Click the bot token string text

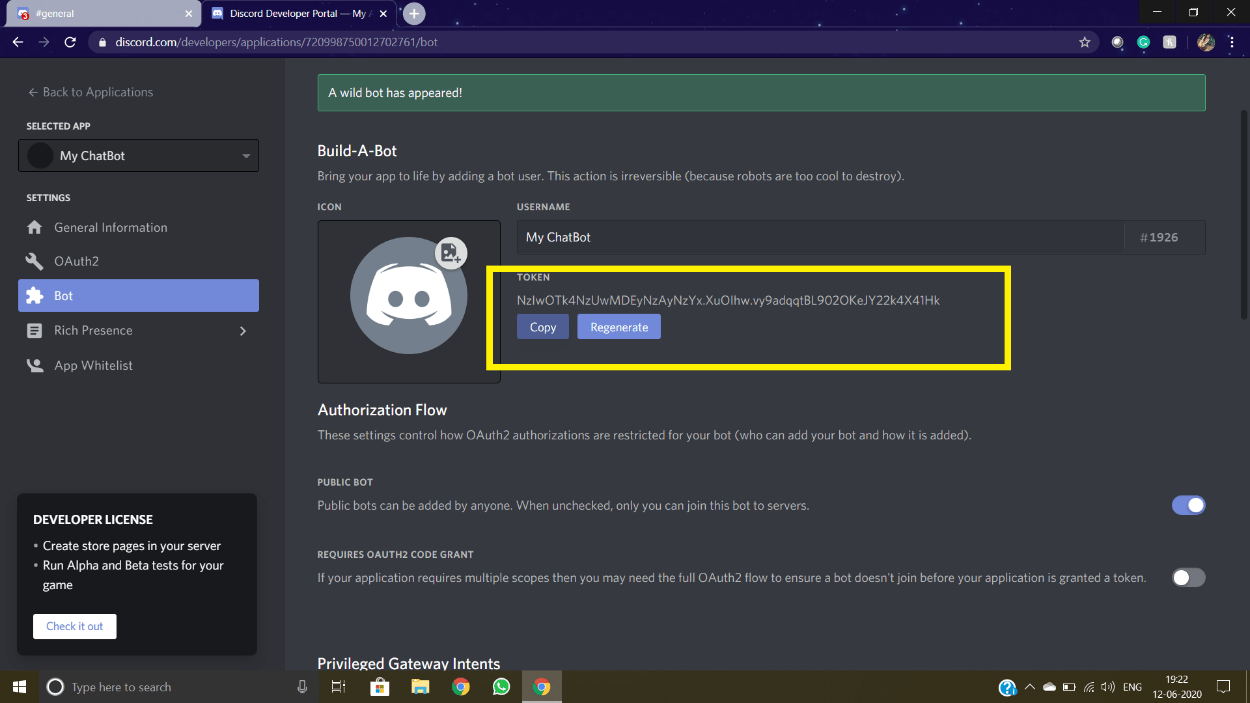pos(728,300)
